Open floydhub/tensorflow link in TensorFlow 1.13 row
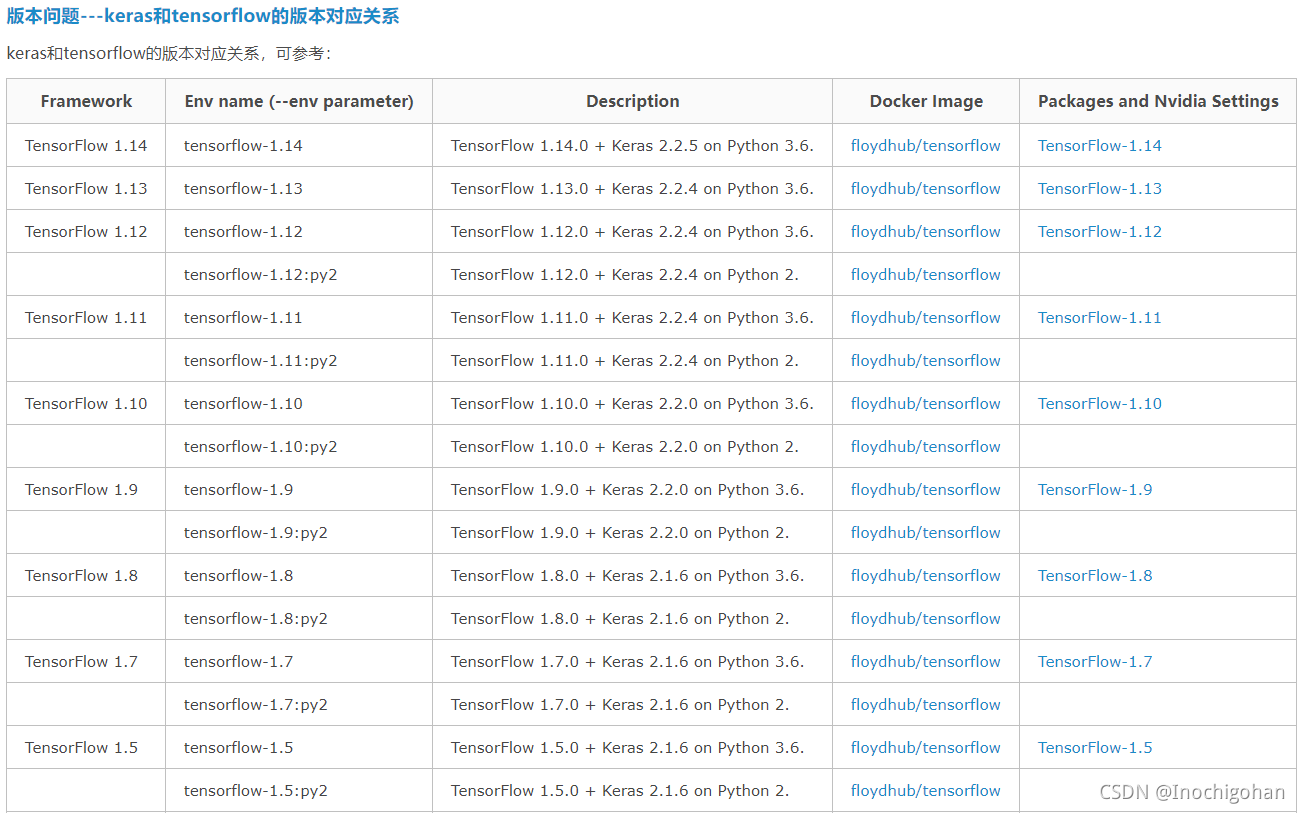 coord(925,188)
